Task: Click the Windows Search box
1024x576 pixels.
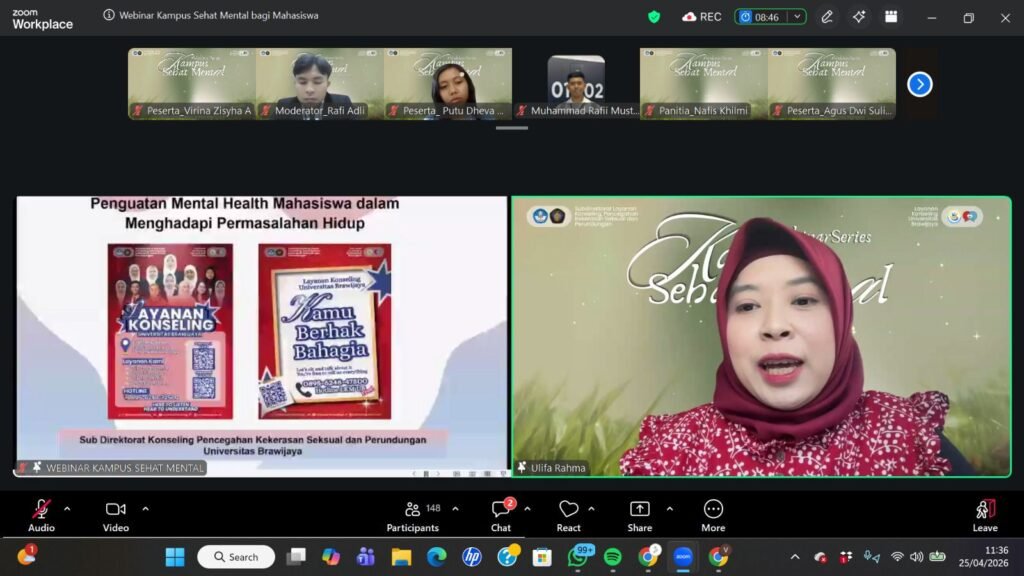Action: 238,557
